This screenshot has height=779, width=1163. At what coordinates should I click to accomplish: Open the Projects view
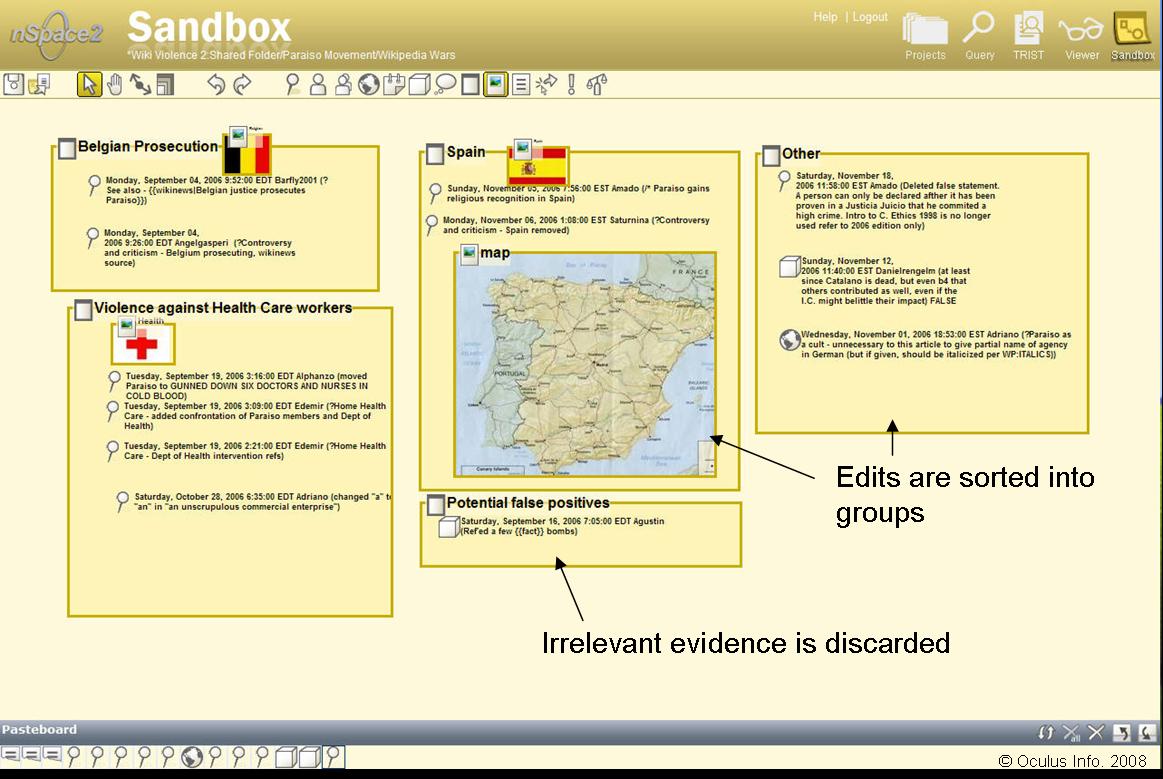point(925,36)
